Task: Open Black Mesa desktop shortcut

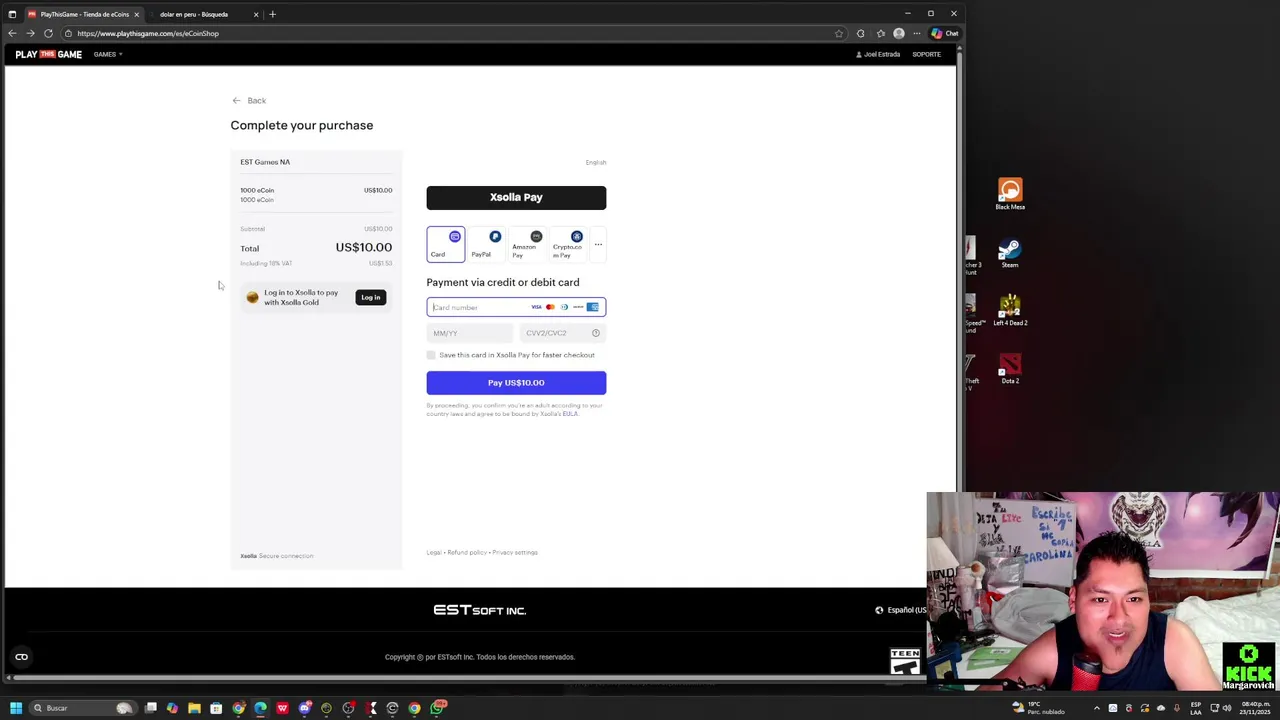Action: pyautogui.click(x=1010, y=194)
